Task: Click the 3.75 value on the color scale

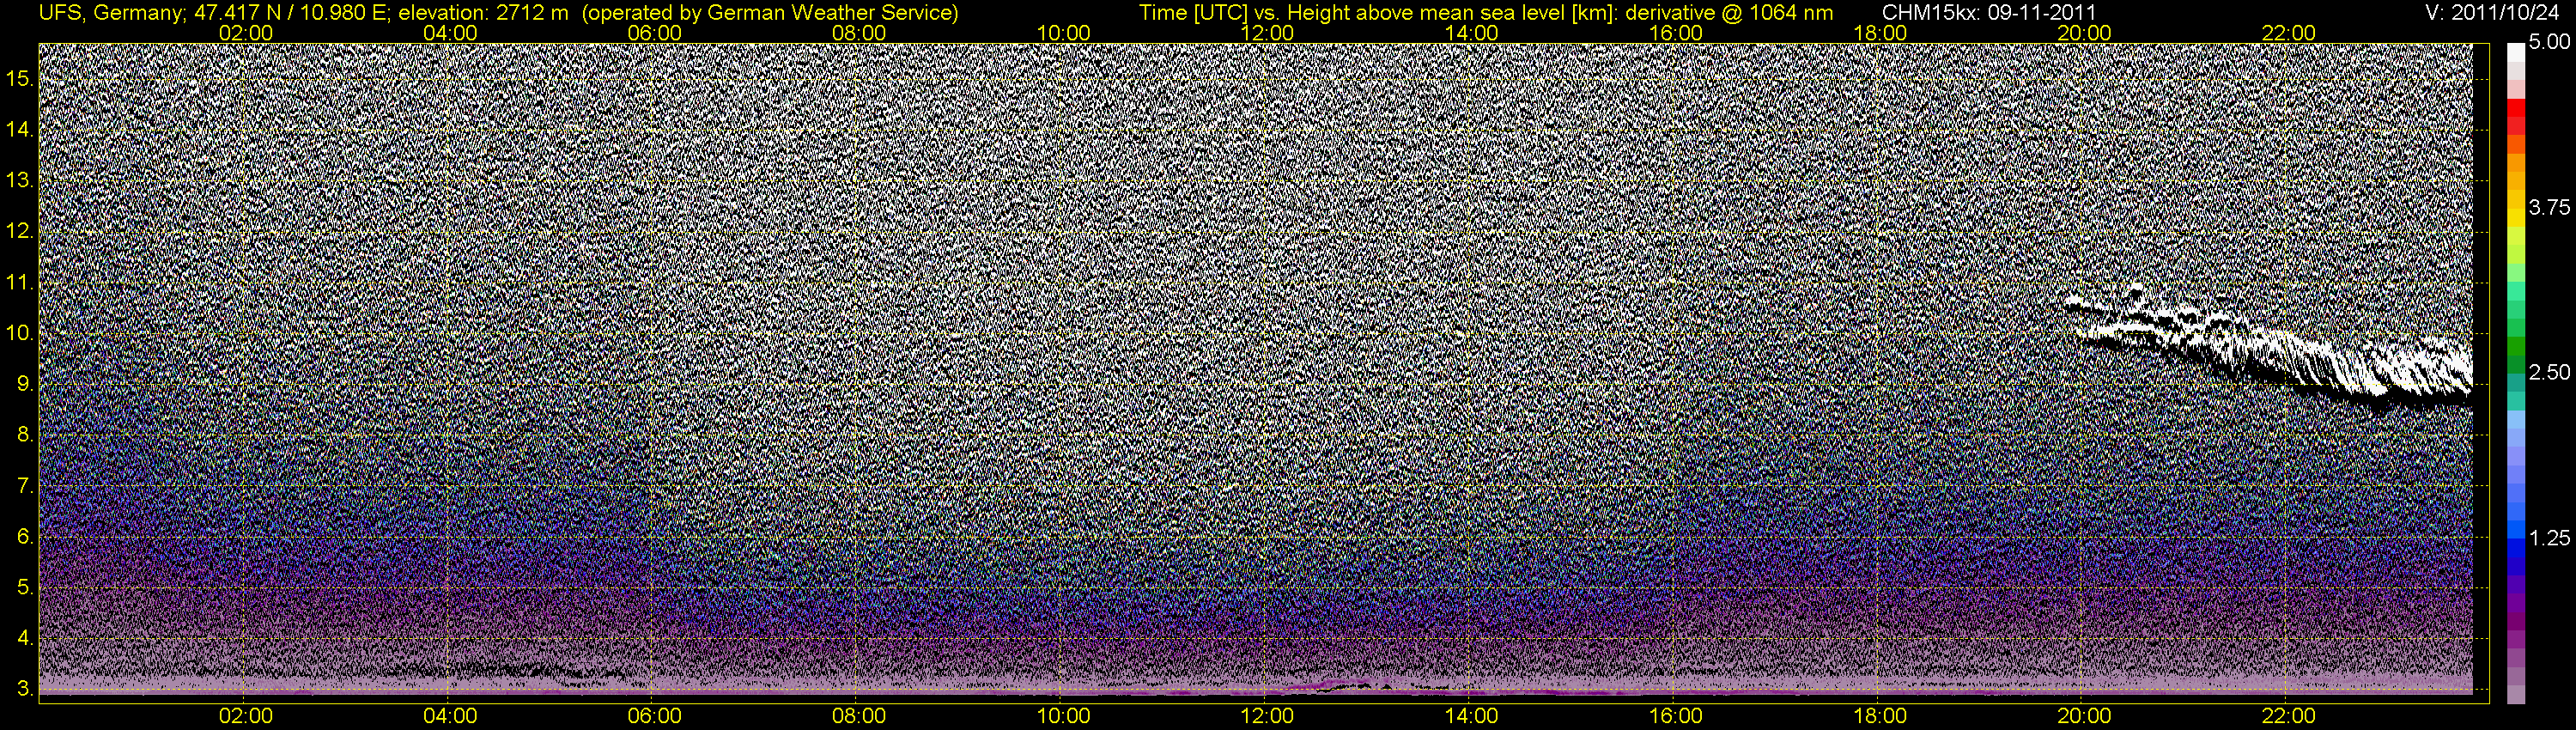Action: click(2549, 208)
